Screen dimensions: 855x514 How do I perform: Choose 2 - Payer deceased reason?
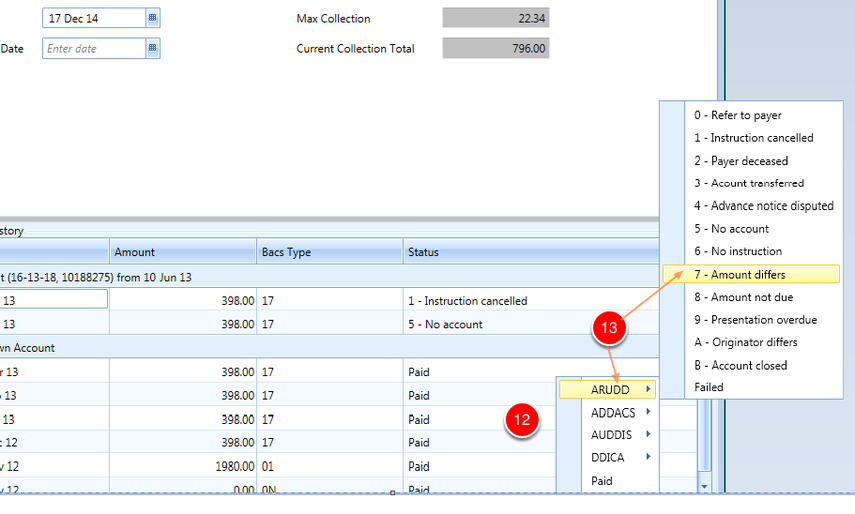740,161
